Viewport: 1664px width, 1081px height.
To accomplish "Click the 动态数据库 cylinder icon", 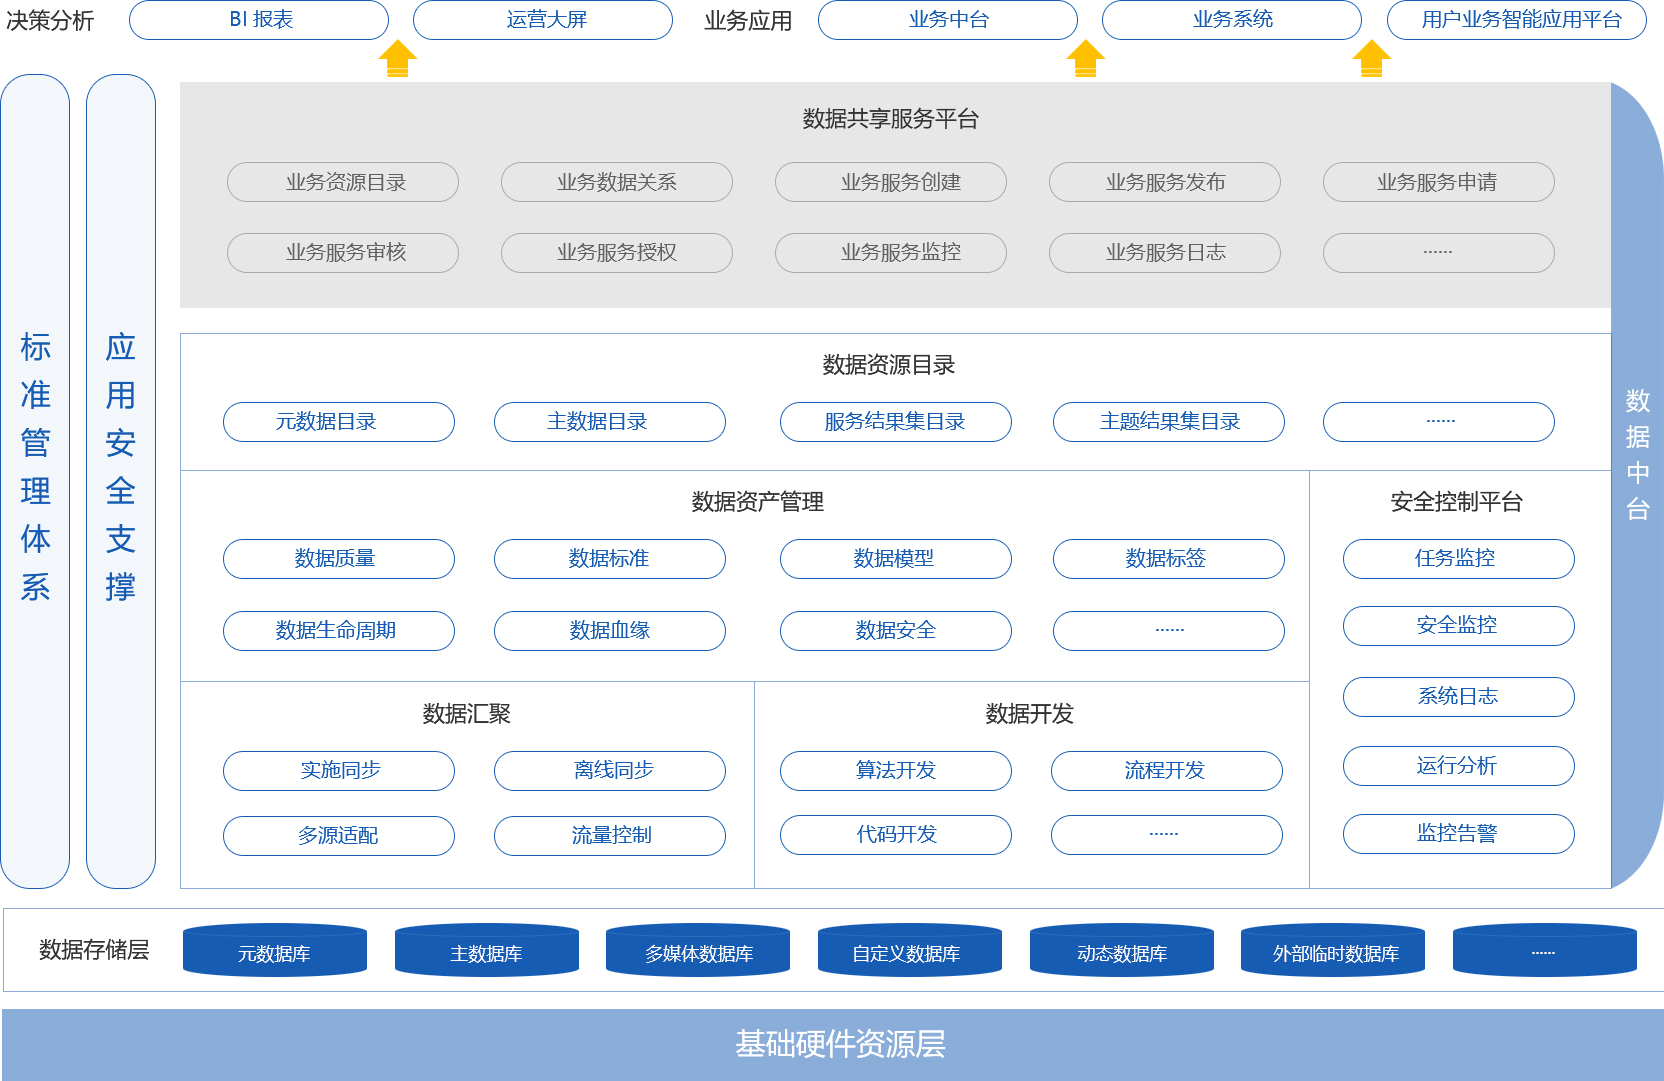I will click(1121, 951).
